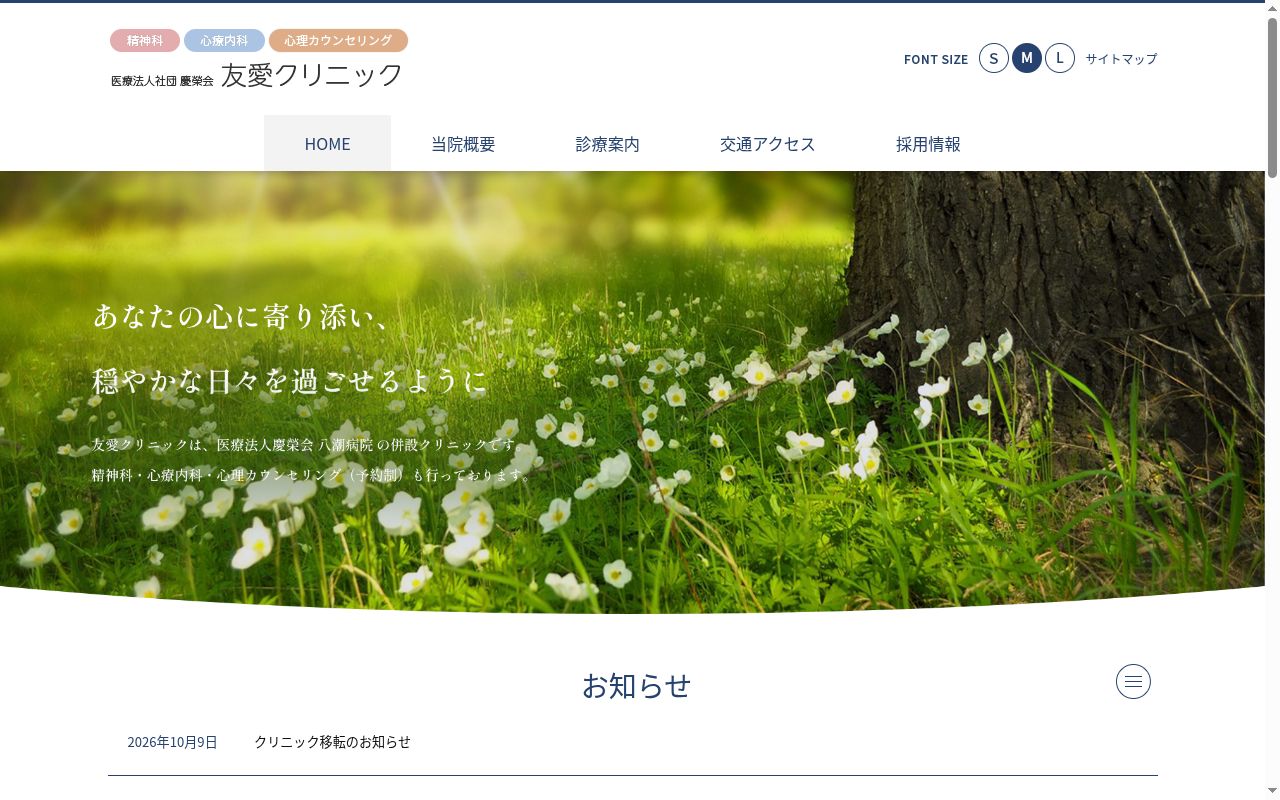Click the お知らせ section heading

pos(636,685)
